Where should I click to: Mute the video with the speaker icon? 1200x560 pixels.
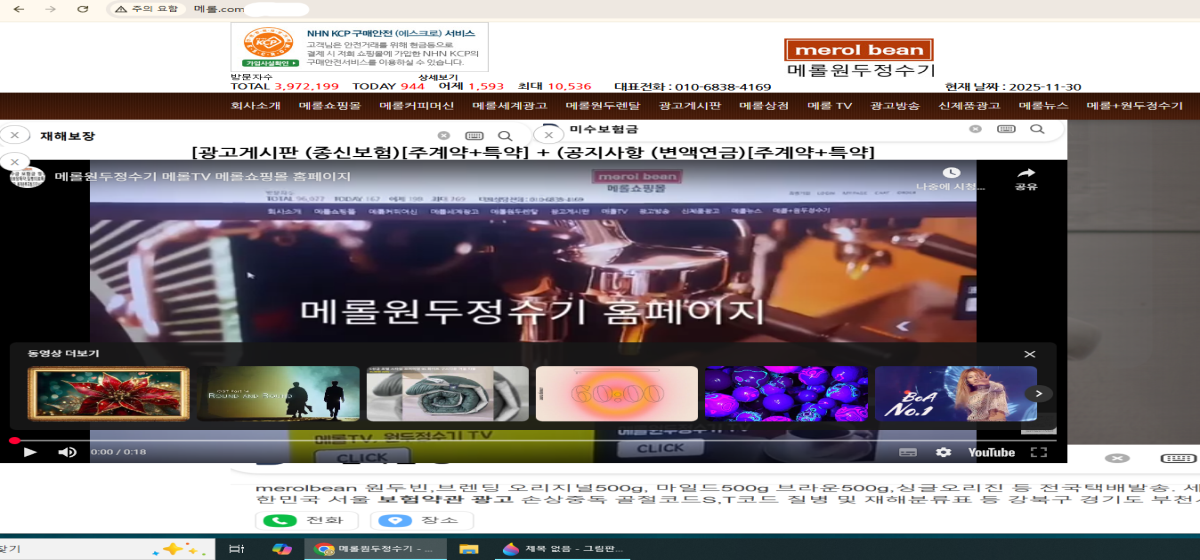(67, 452)
